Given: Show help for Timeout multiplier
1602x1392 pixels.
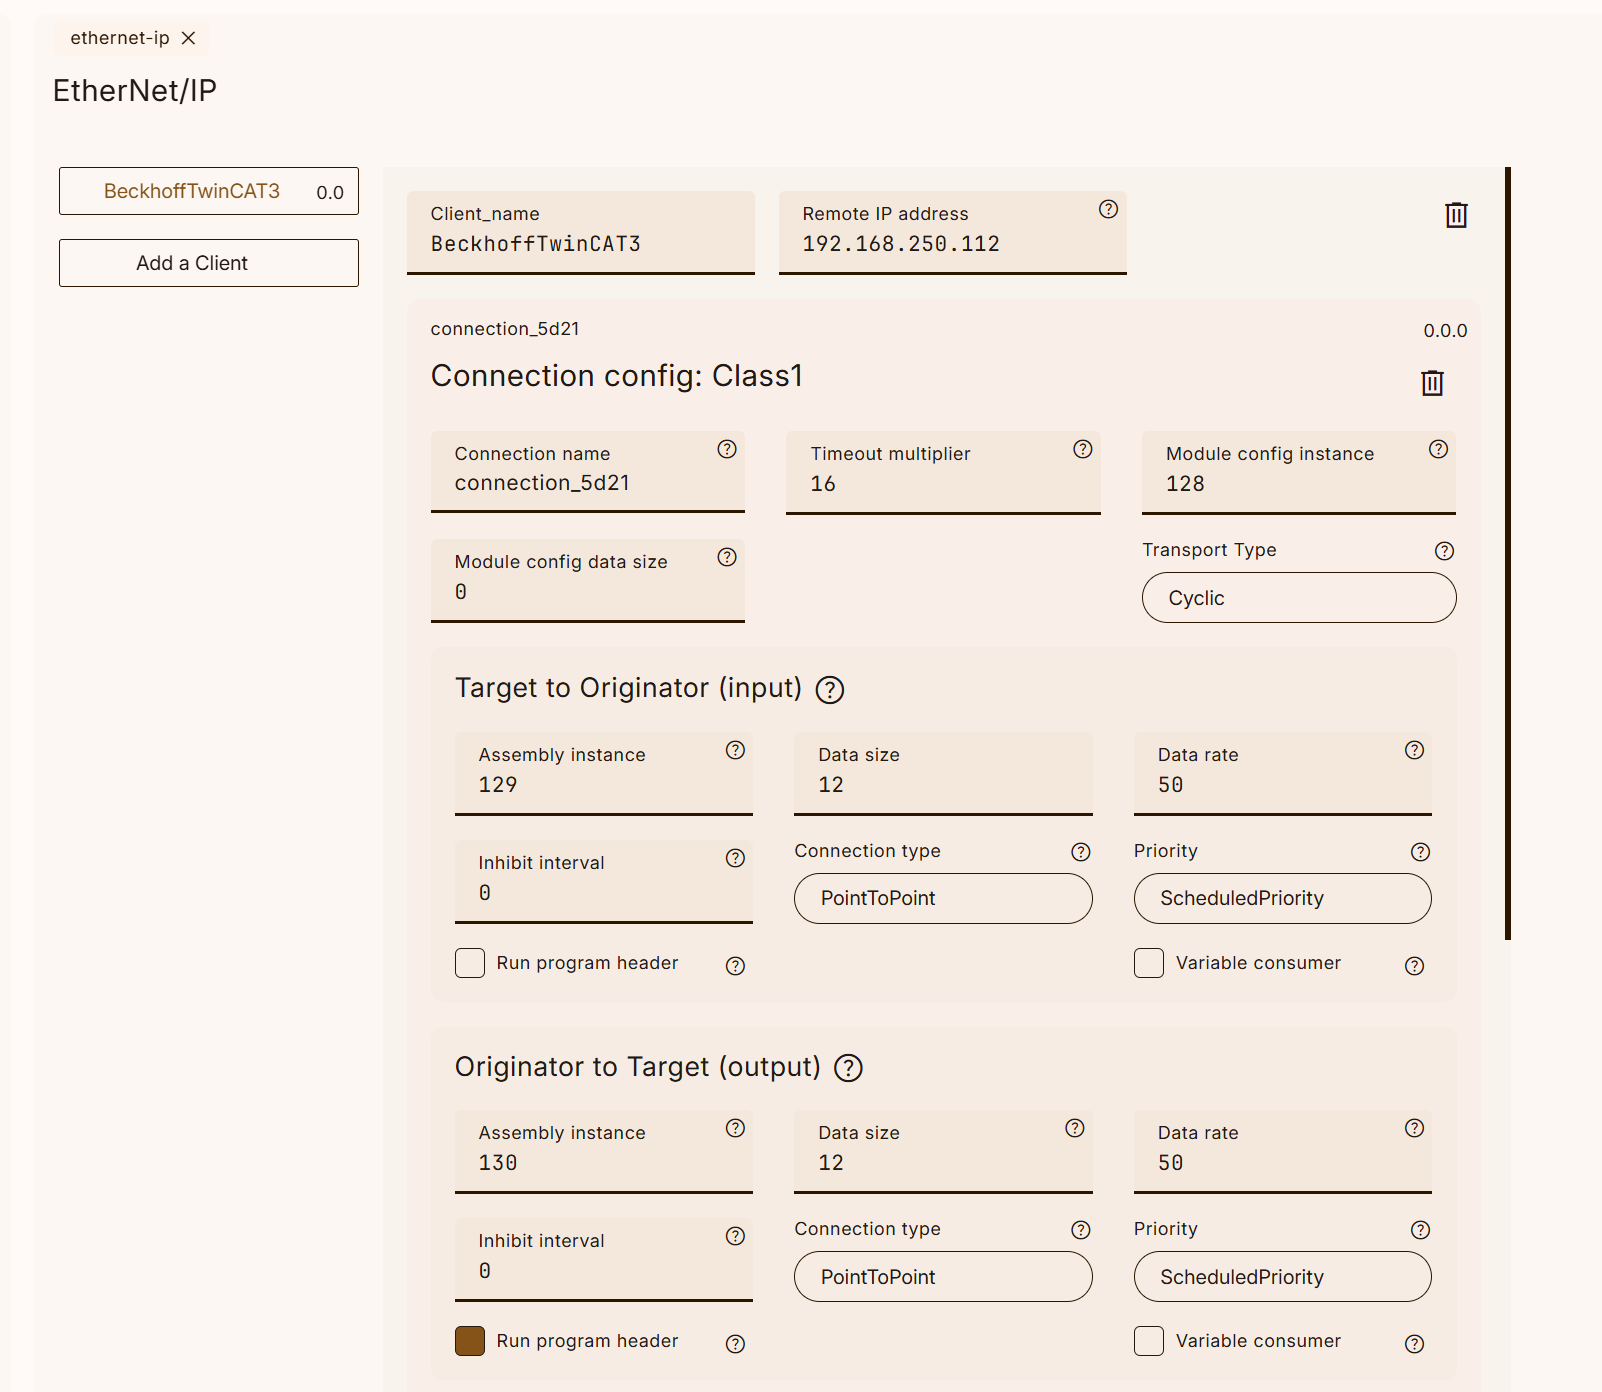Looking at the screenshot, I should [1082, 449].
